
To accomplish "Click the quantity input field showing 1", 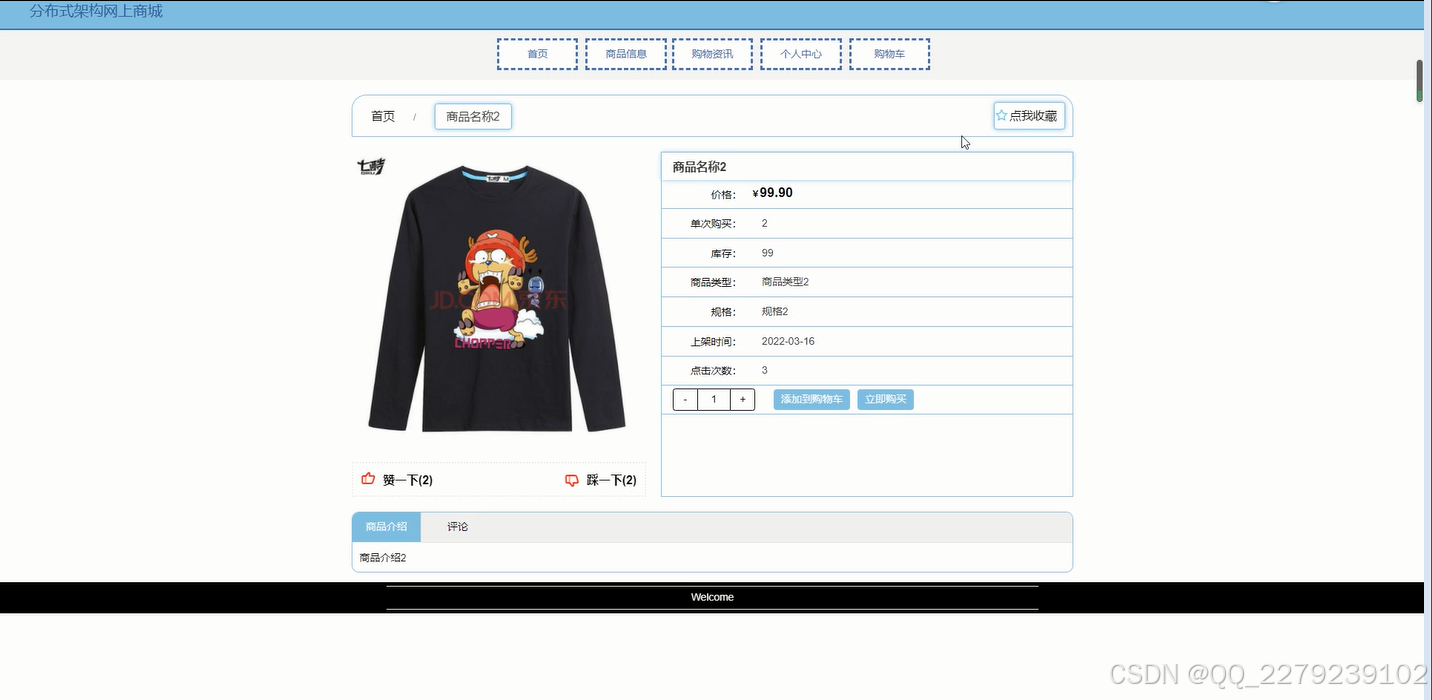I will click(714, 400).
